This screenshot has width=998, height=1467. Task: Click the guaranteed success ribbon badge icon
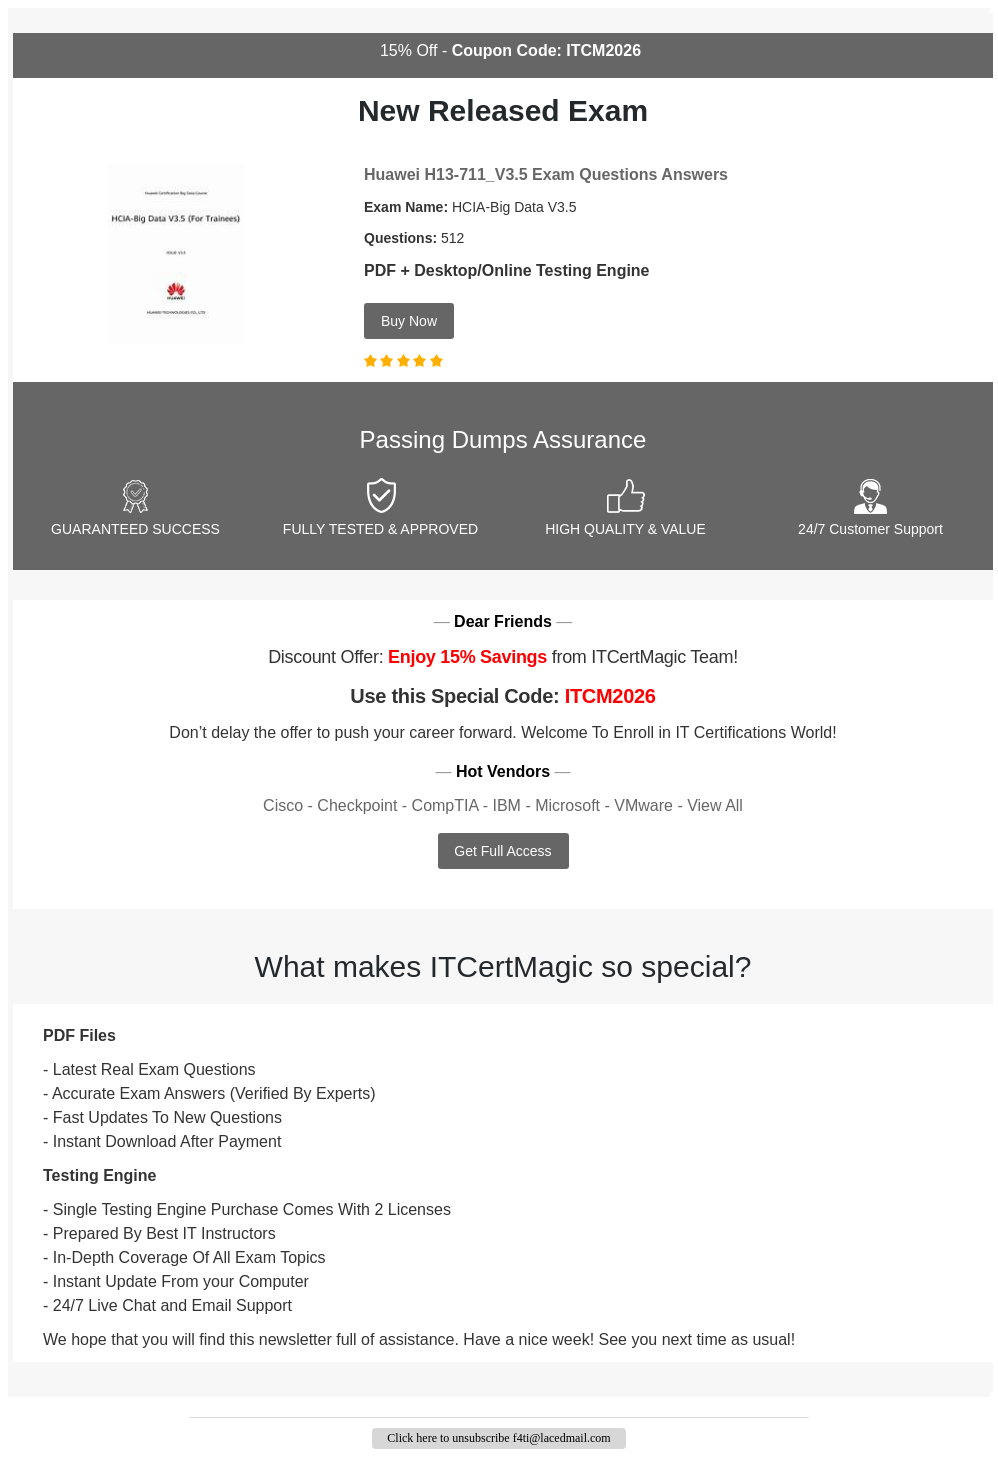[135, 495]
